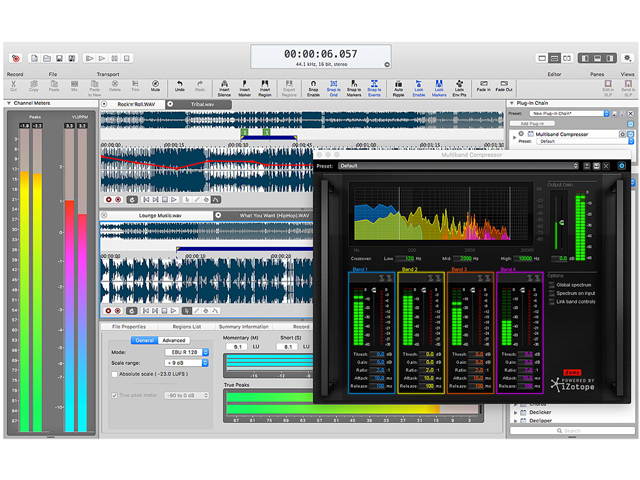This screenshot has height=480, width=640.
Task: Open the Summary Information tab
Action: click(x=244, y=327)
